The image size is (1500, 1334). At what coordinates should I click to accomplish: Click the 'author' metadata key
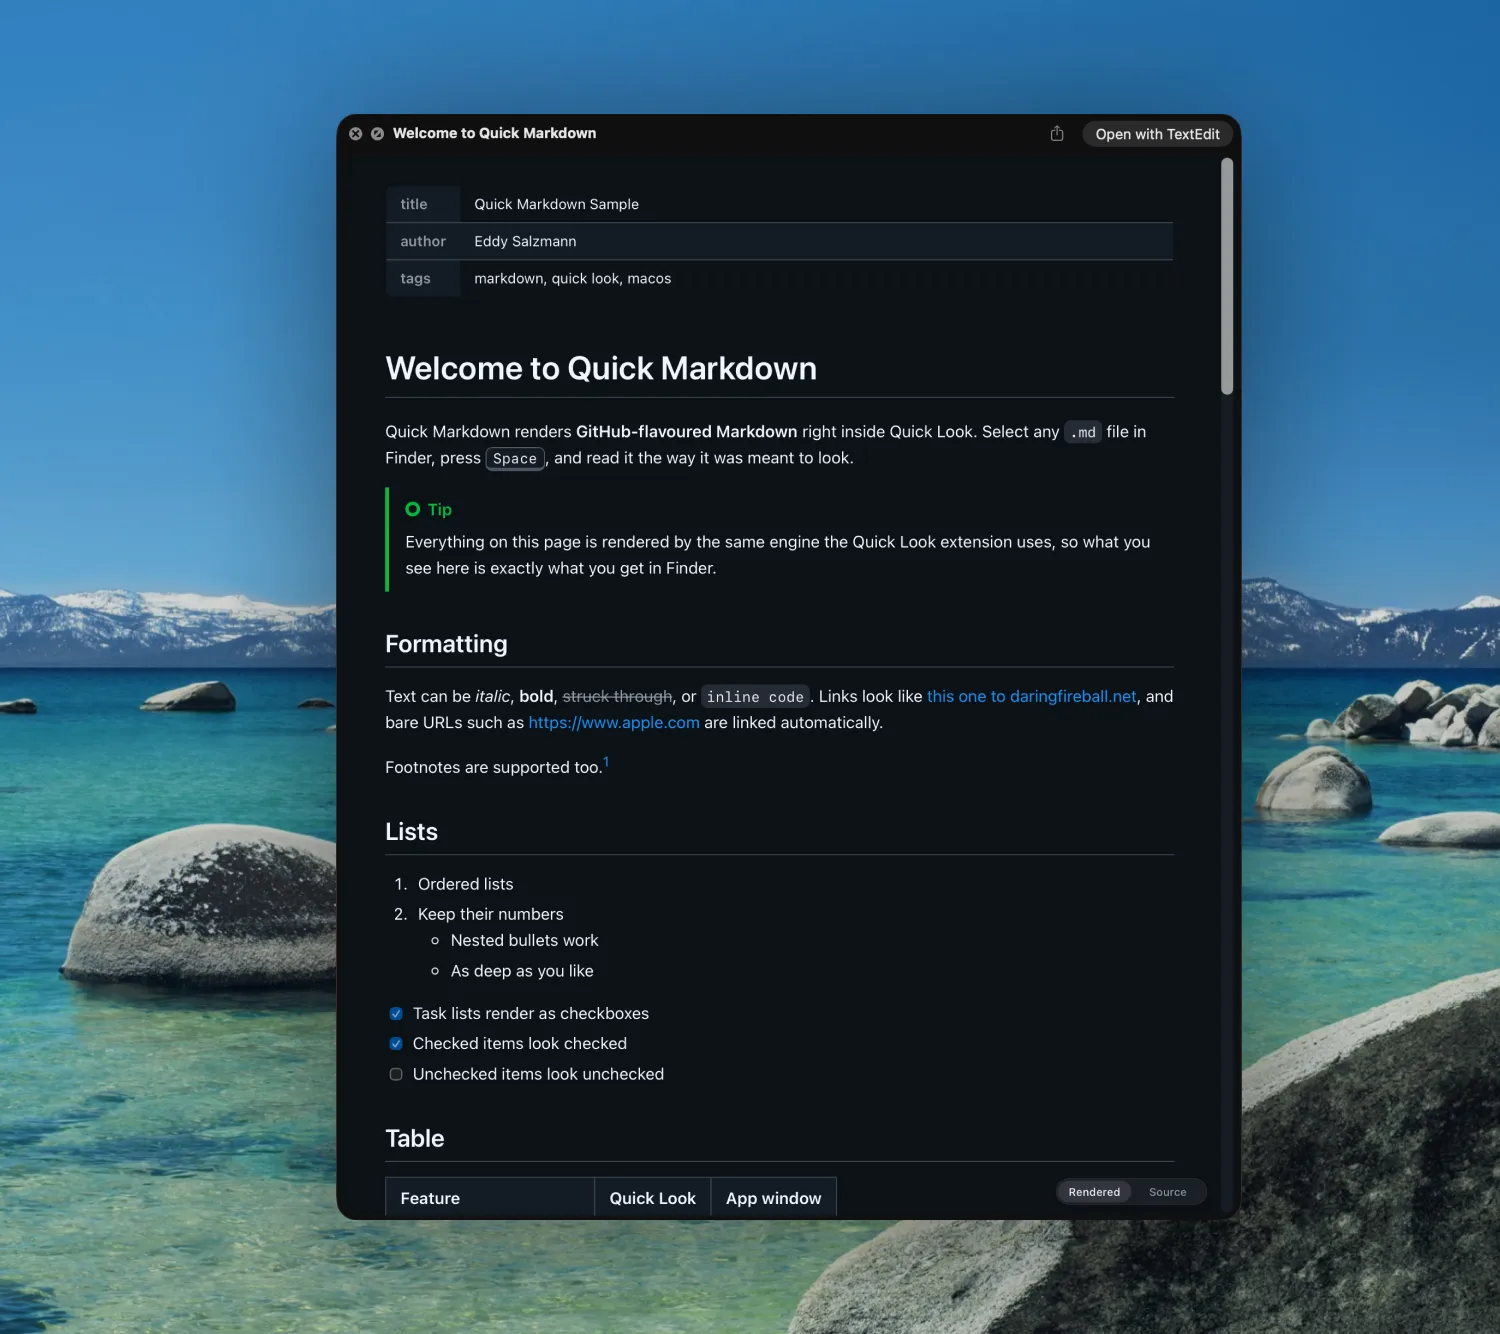coord(423,241)
